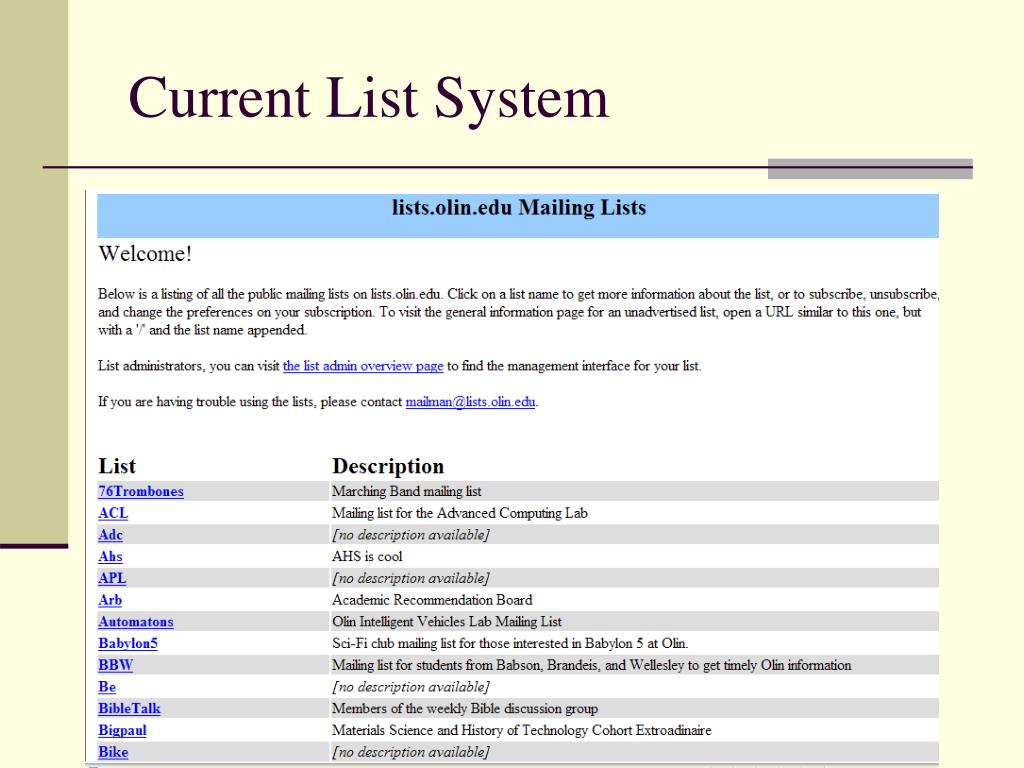
Task: Click the mailman@lists.olin.edu email link
Action: coord(470,402)
